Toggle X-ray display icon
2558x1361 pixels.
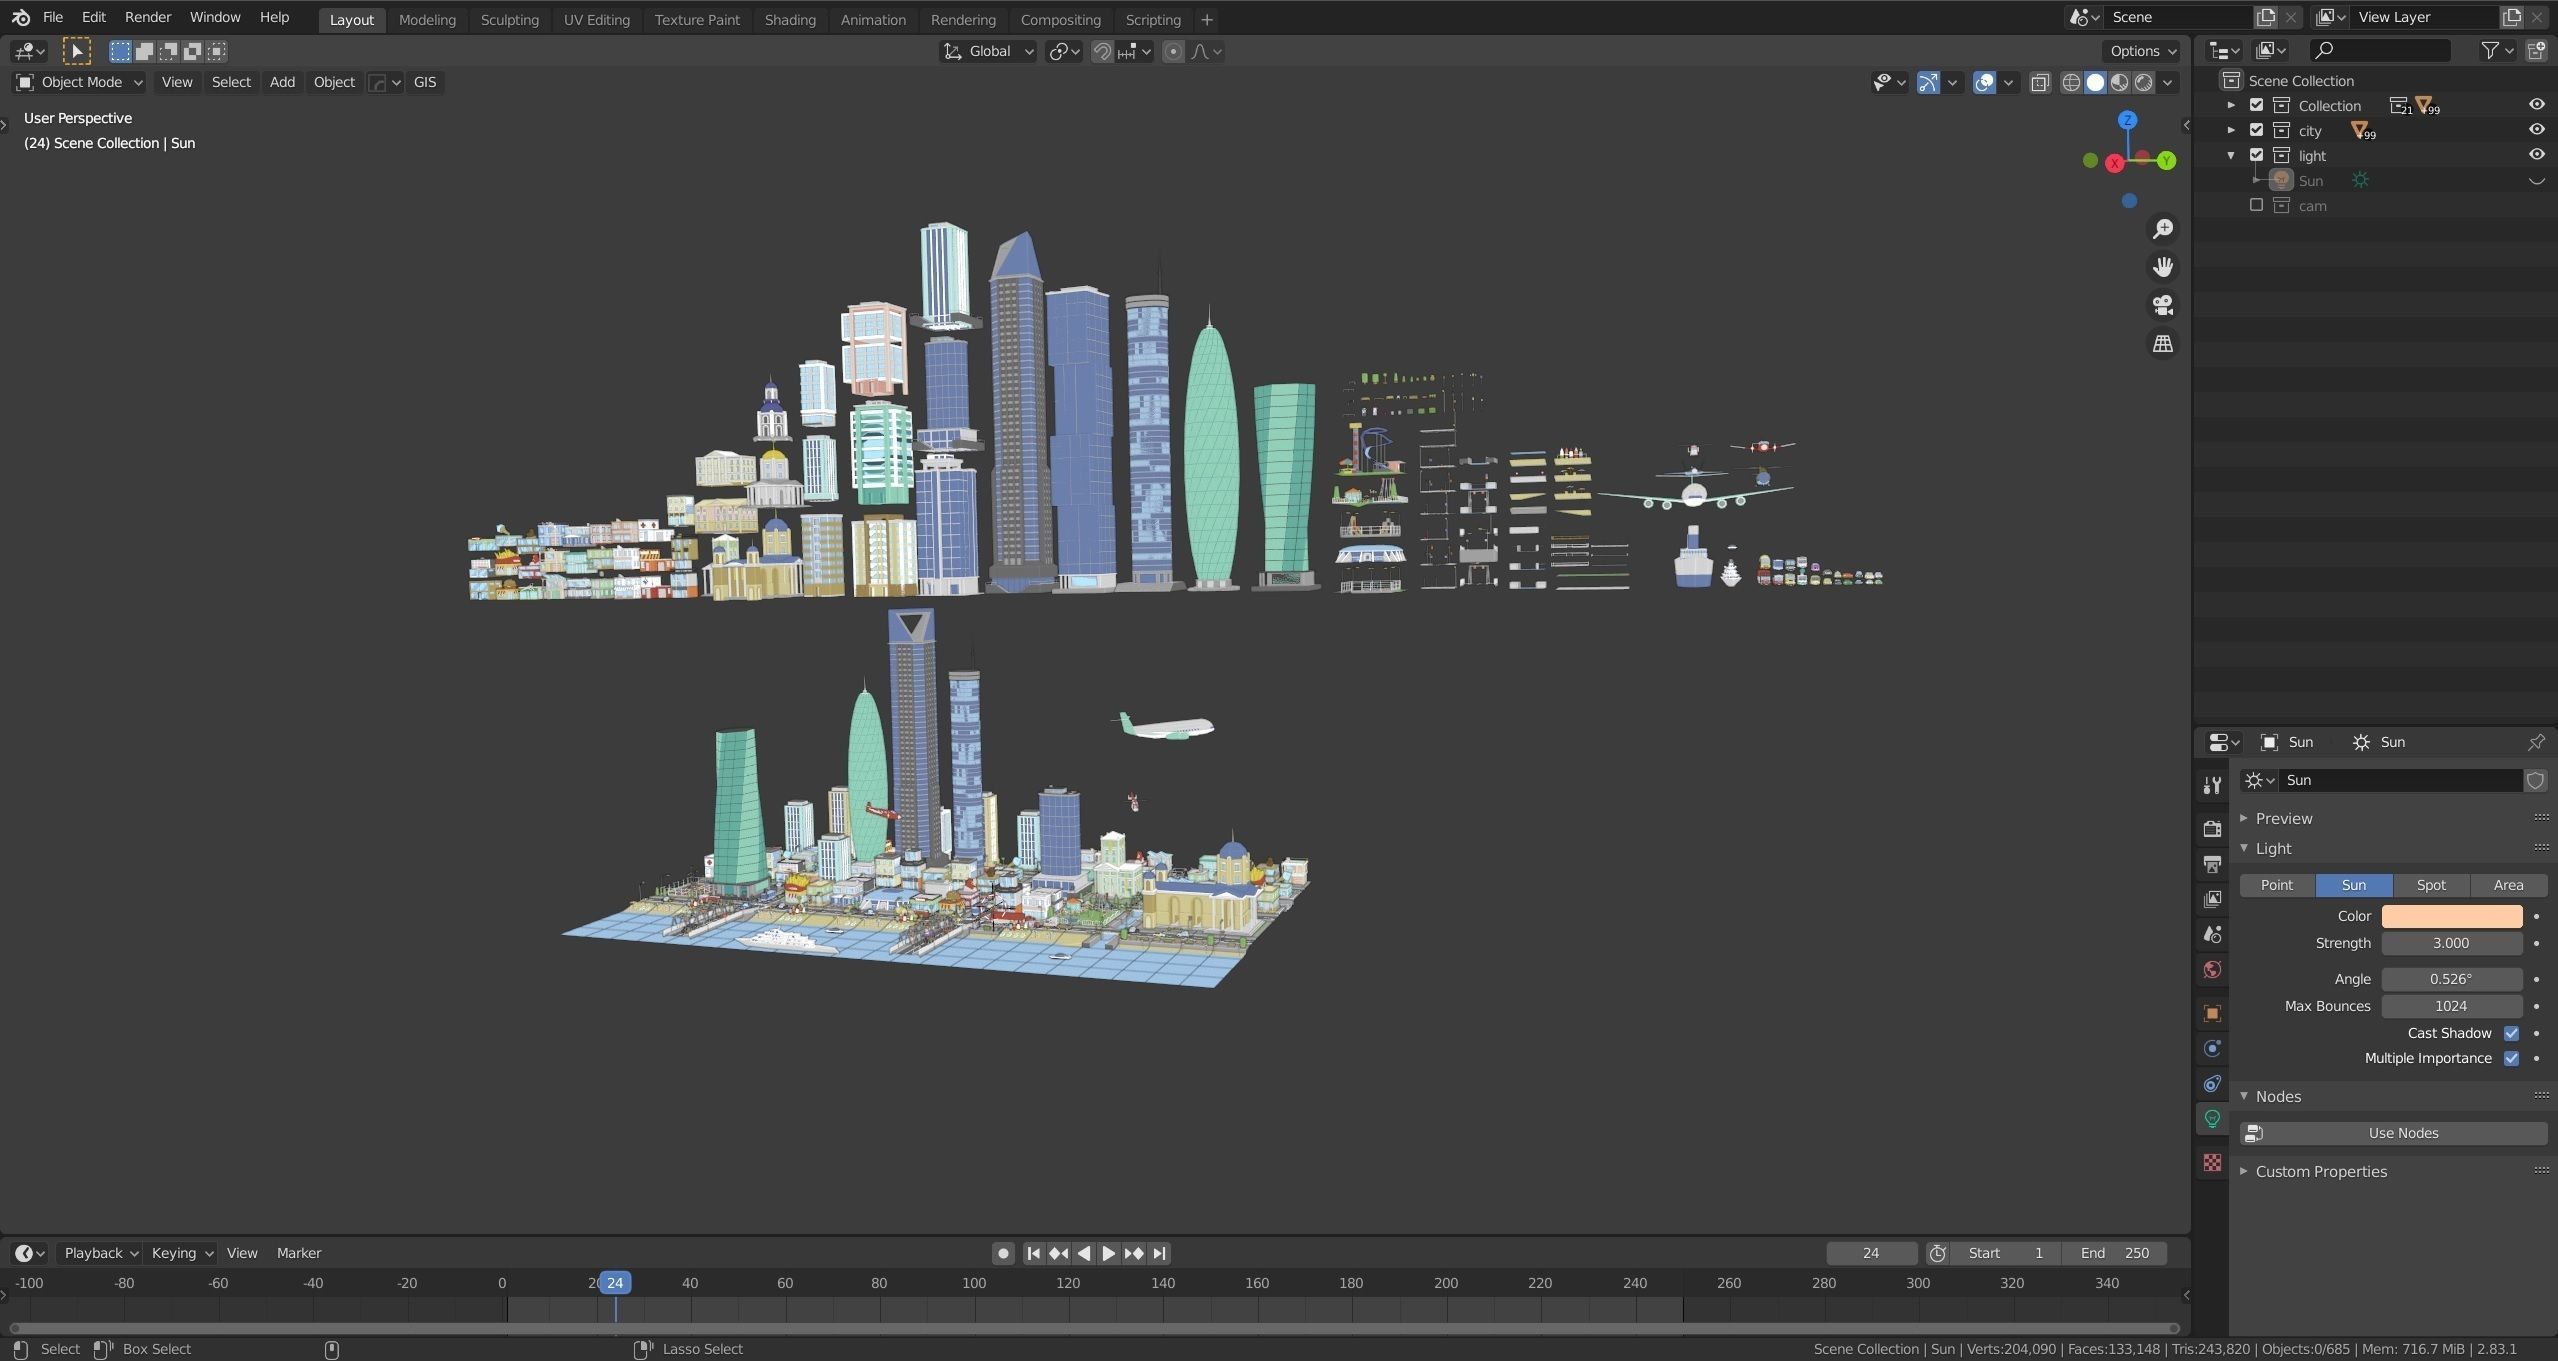[x=2040, y=82]
